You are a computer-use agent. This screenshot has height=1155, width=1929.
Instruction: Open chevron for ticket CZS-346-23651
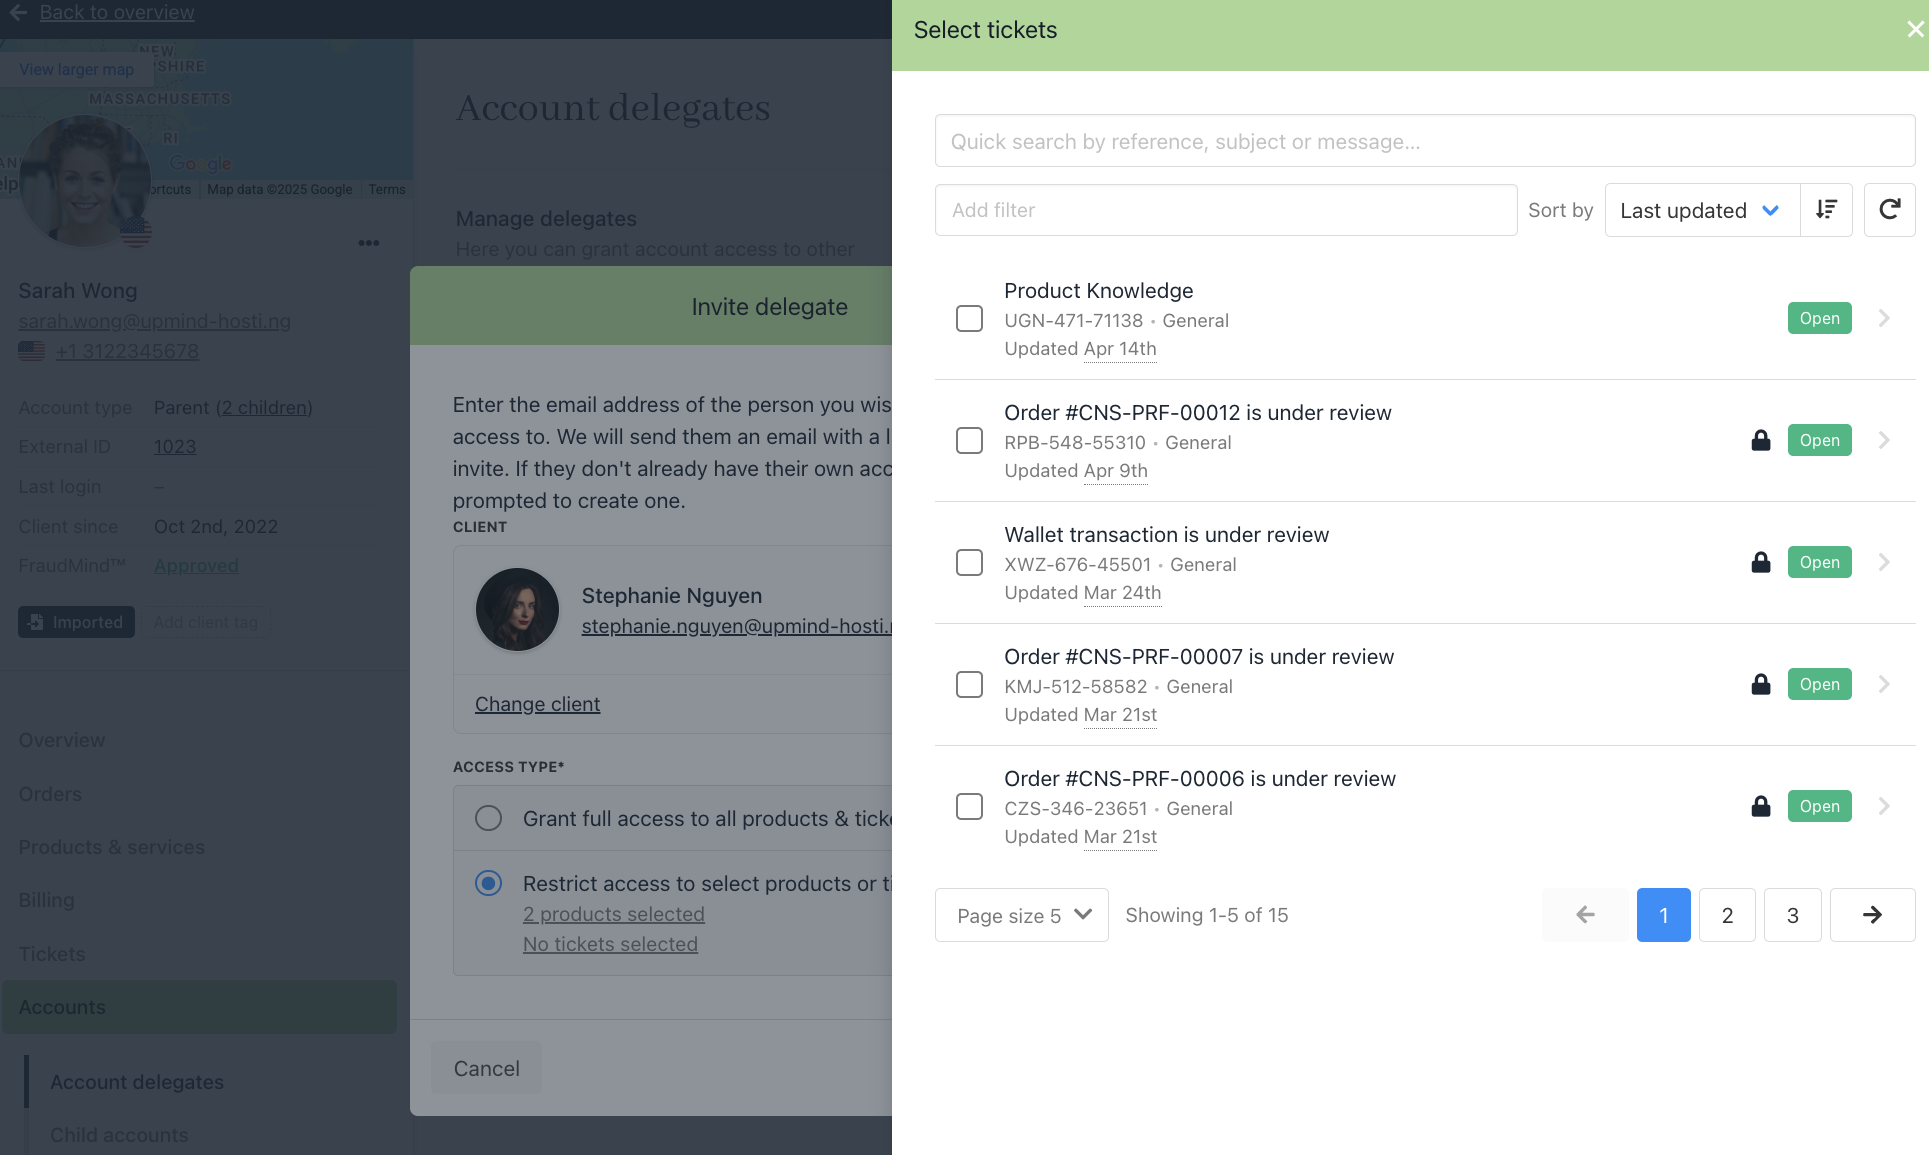pyautogui.click(x=1884, y=807)
